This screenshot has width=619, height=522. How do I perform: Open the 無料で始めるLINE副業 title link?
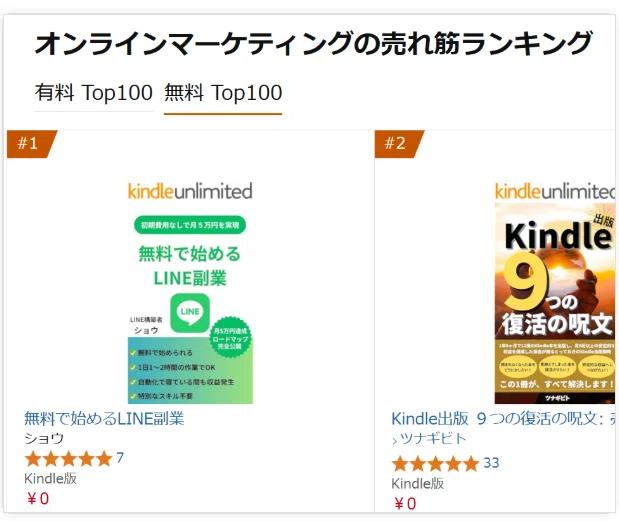tap(104, 419)
